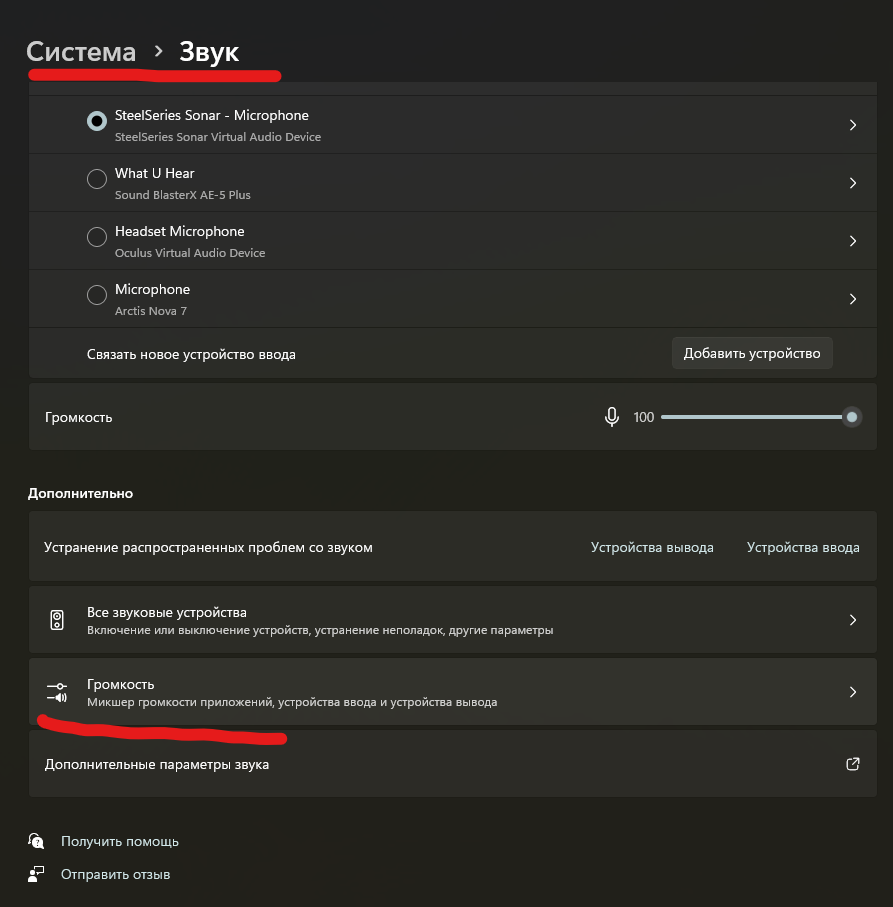This screenshot has width=893, height=907.
Task: Click the input volume slider handle
Action: pos(851,417)
